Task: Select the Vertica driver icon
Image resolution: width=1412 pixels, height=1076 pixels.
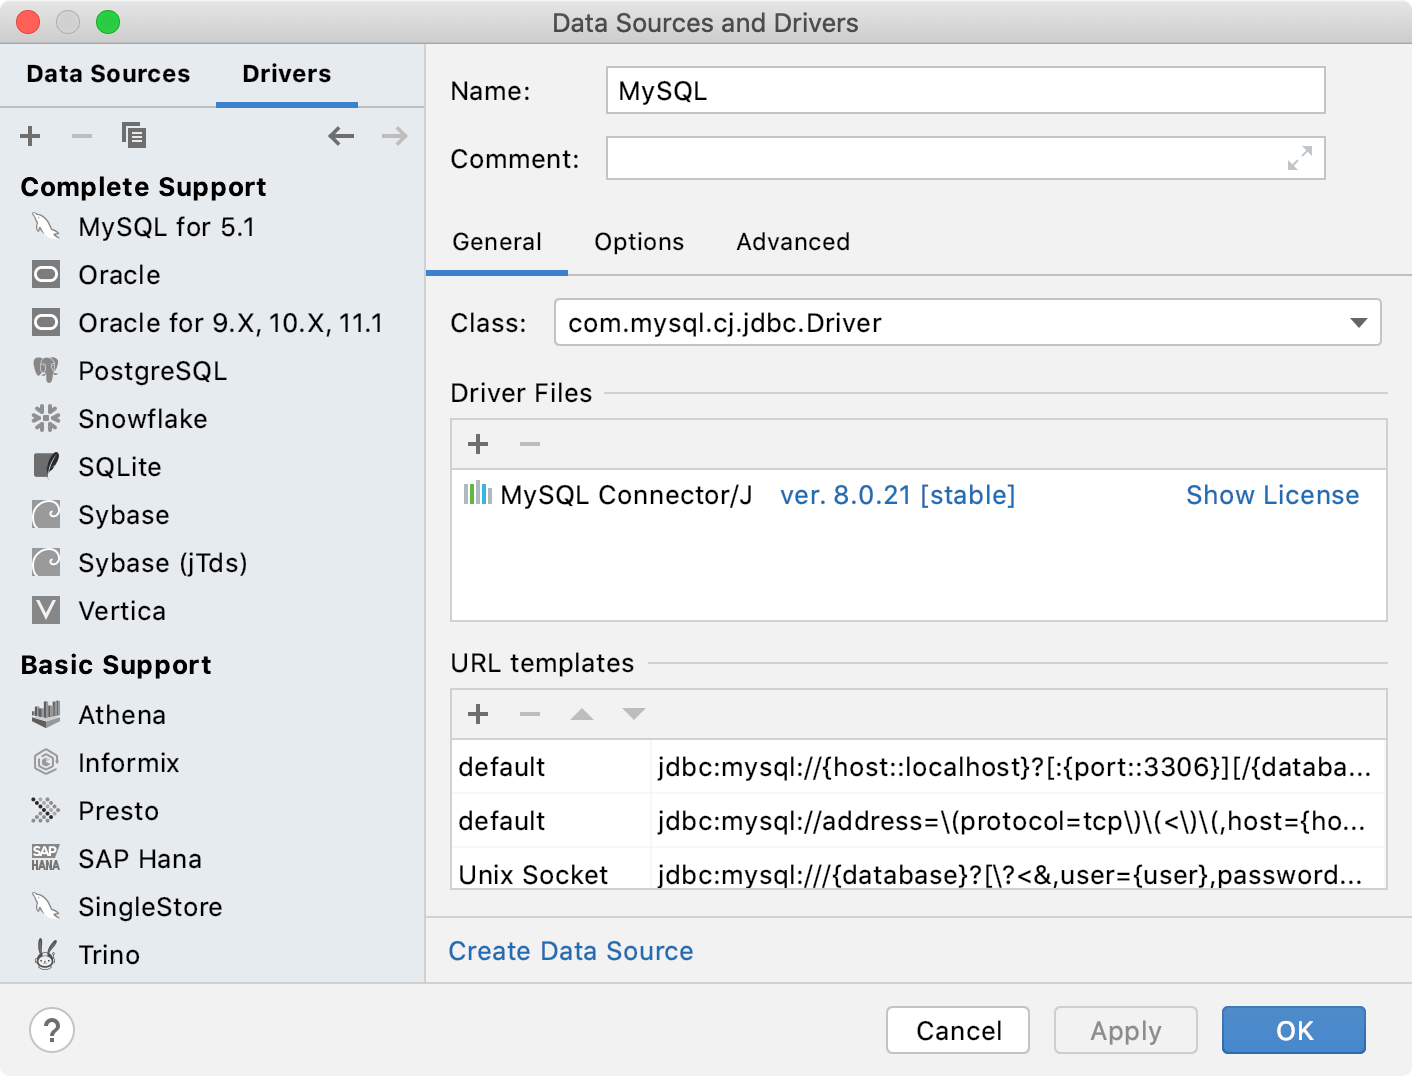Action: [x=45, y=610]
